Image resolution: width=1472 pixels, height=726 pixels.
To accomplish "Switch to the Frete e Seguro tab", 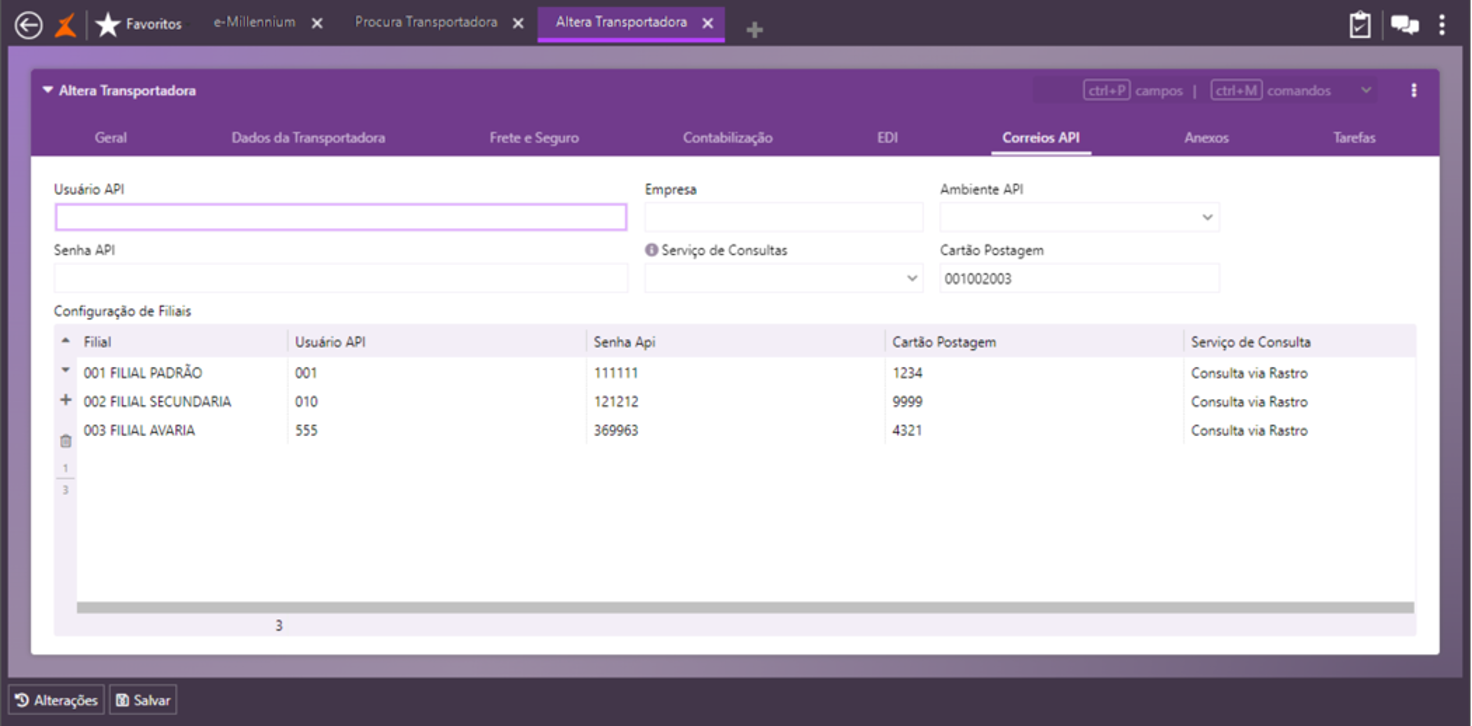I will (x=534, y=138).
